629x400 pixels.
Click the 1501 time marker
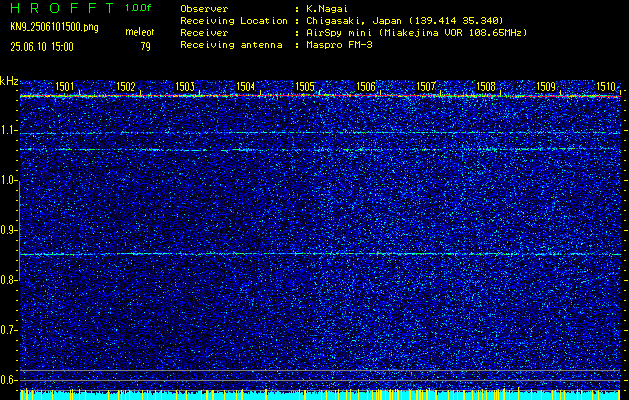coord(65,87)
